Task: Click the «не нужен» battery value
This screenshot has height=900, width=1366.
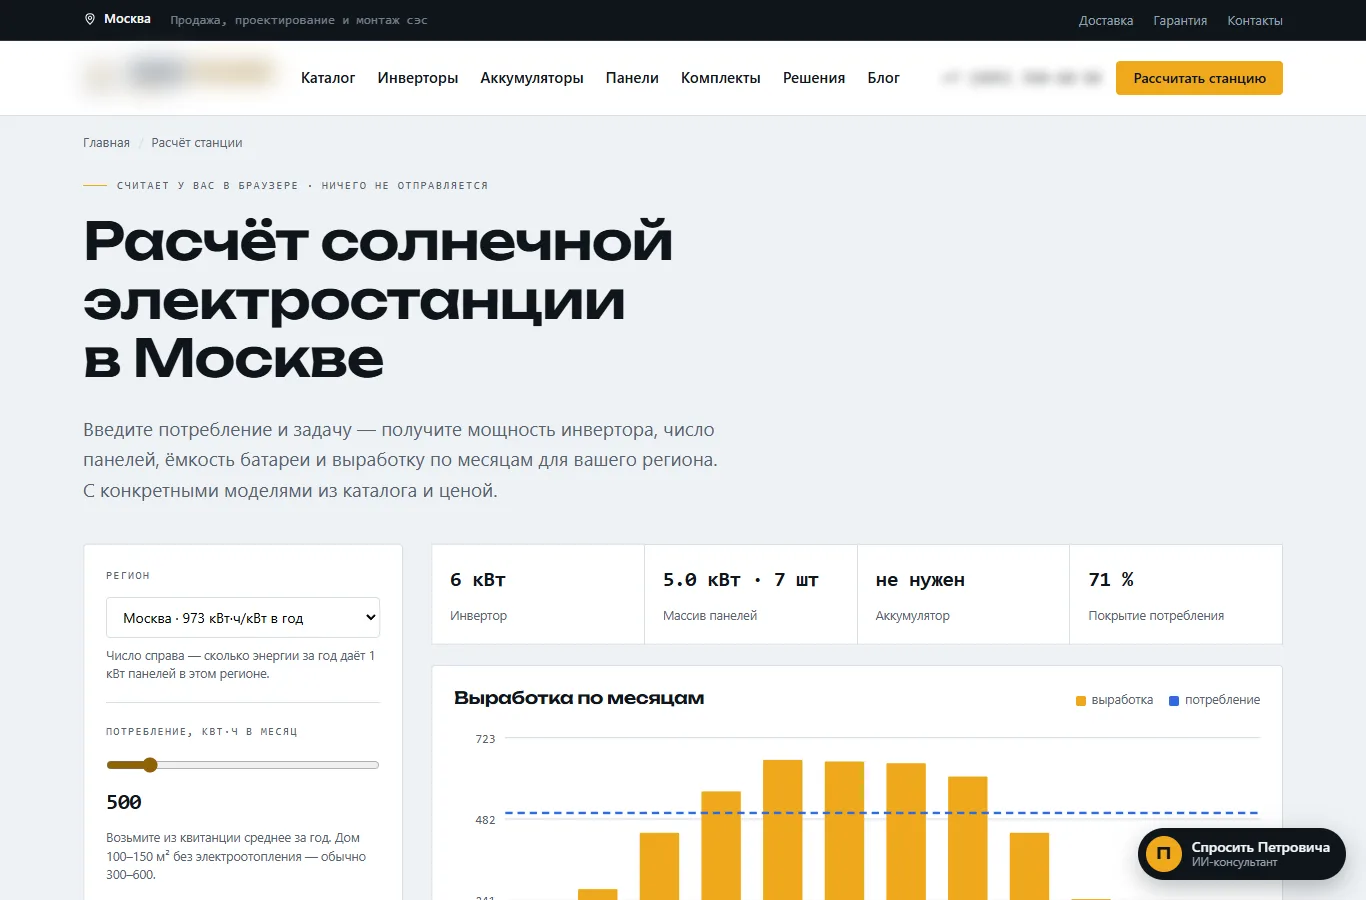Action: coord(920,580)
